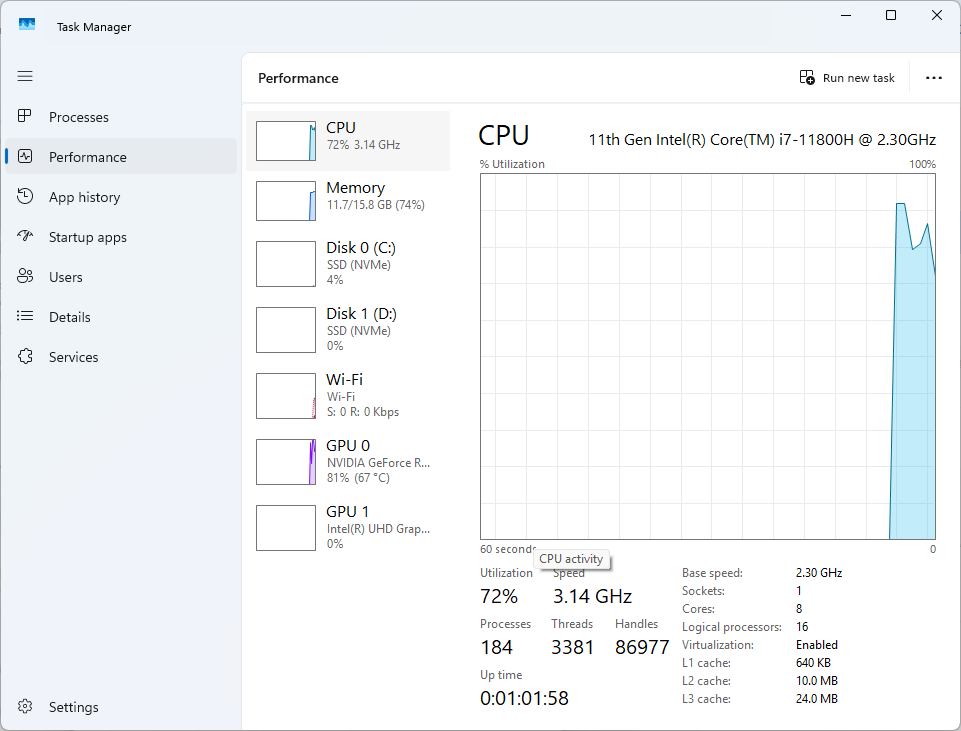Click the Performance page heading

298,78
